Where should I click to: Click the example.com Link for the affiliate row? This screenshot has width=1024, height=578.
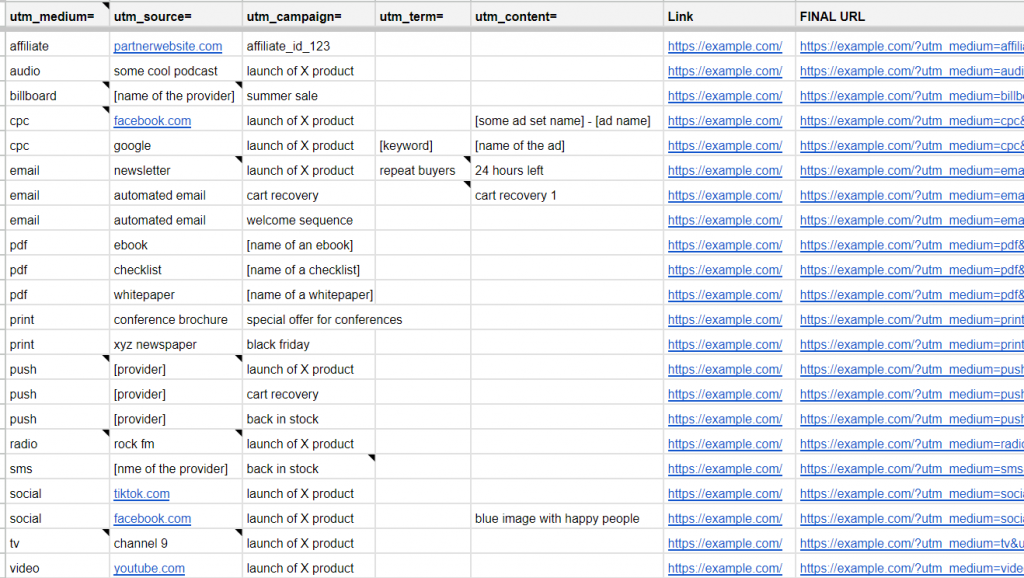(724, 45)
